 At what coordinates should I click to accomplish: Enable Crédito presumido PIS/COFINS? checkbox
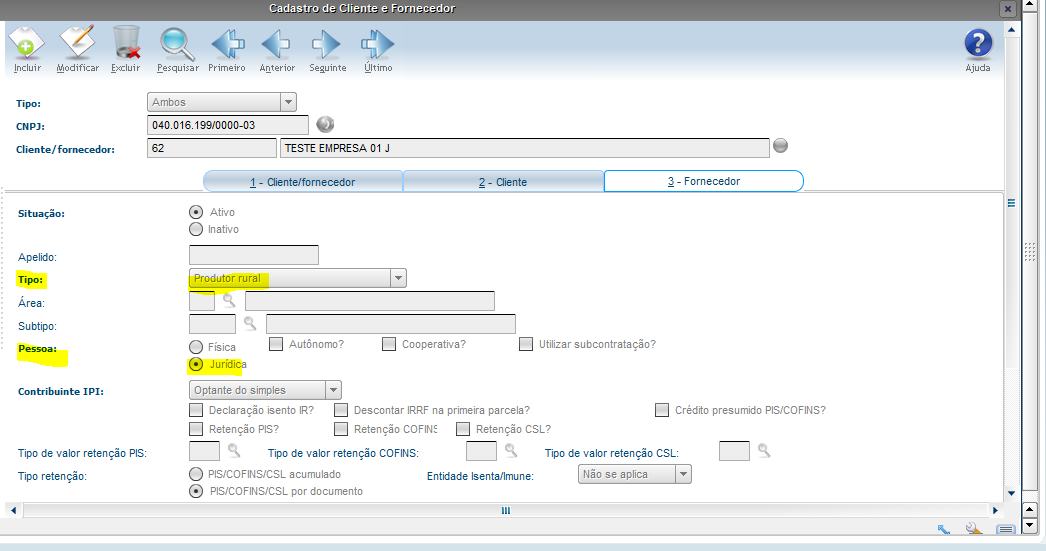pyautogui.click(x=662, y=410)
